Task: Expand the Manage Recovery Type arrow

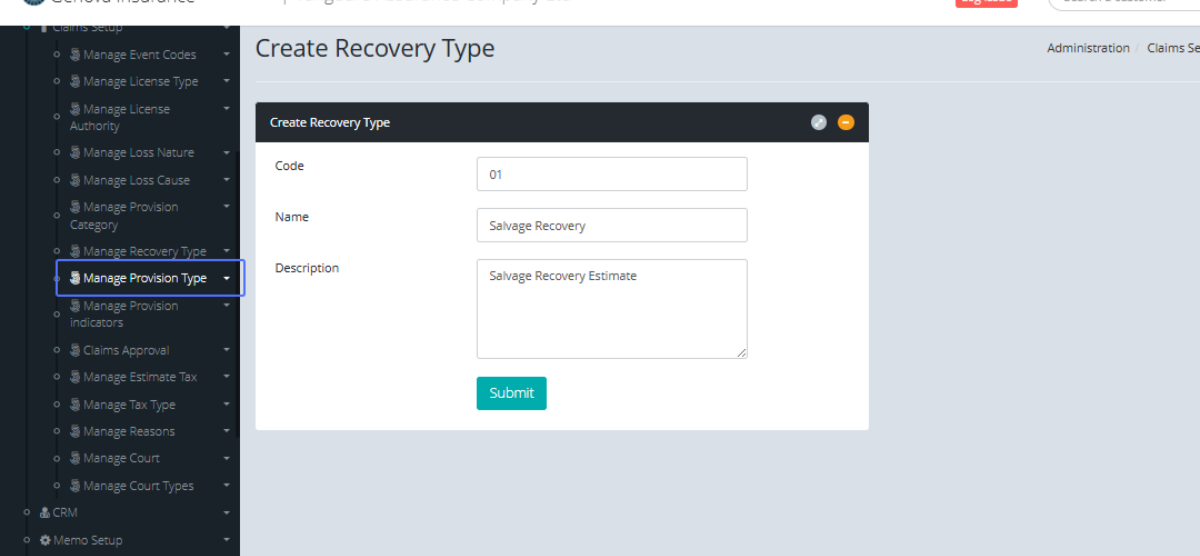Action: click(227, 252)
